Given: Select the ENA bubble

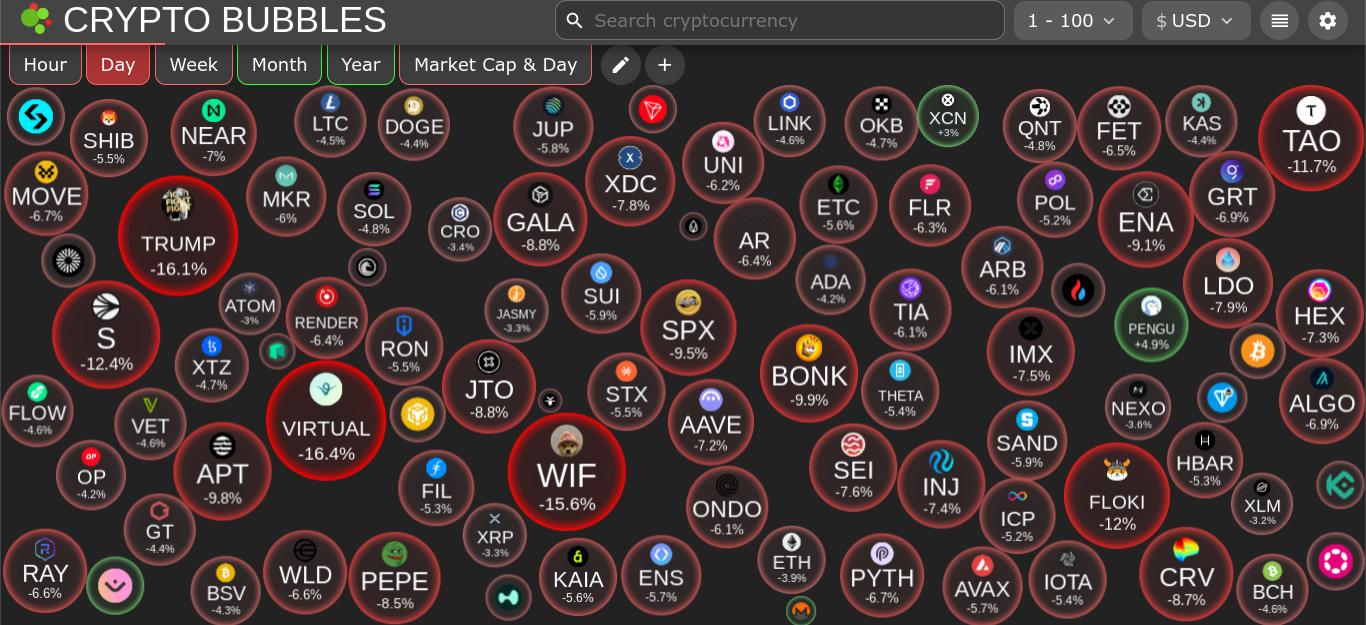Looking at the screenshot, I should point(1146,220).
